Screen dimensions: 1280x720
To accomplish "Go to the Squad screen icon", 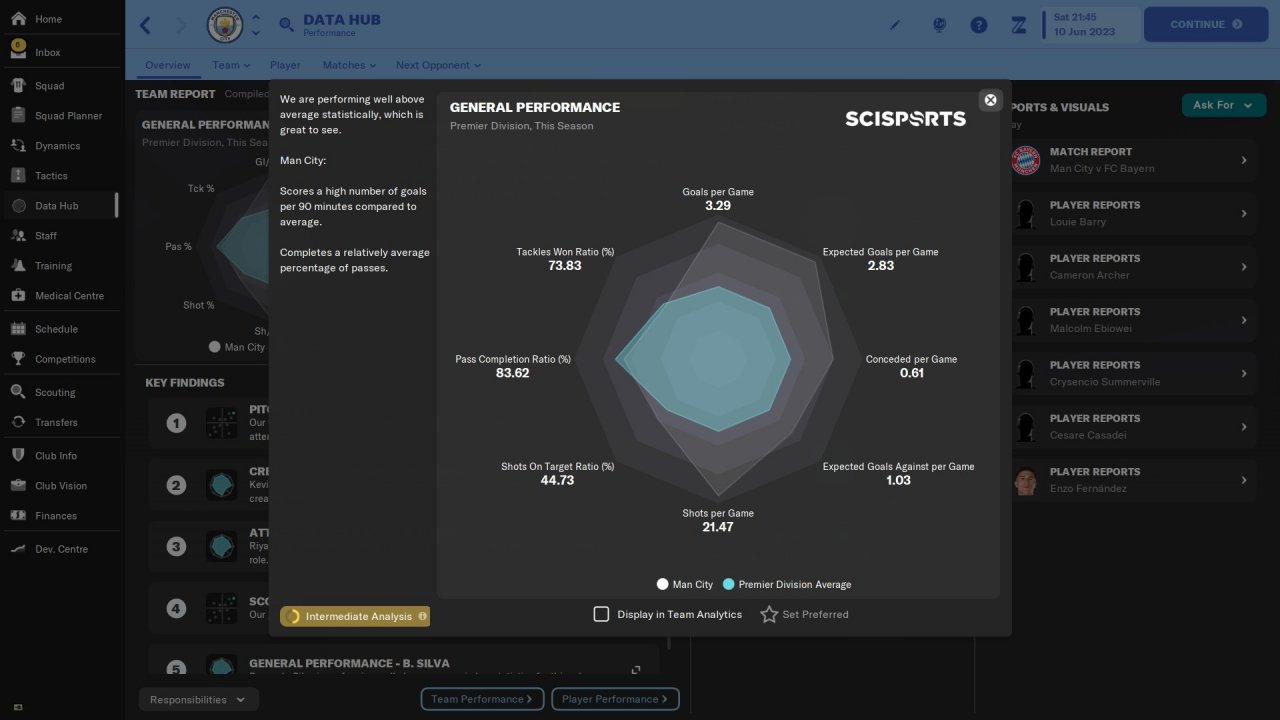I will point(18,86).
